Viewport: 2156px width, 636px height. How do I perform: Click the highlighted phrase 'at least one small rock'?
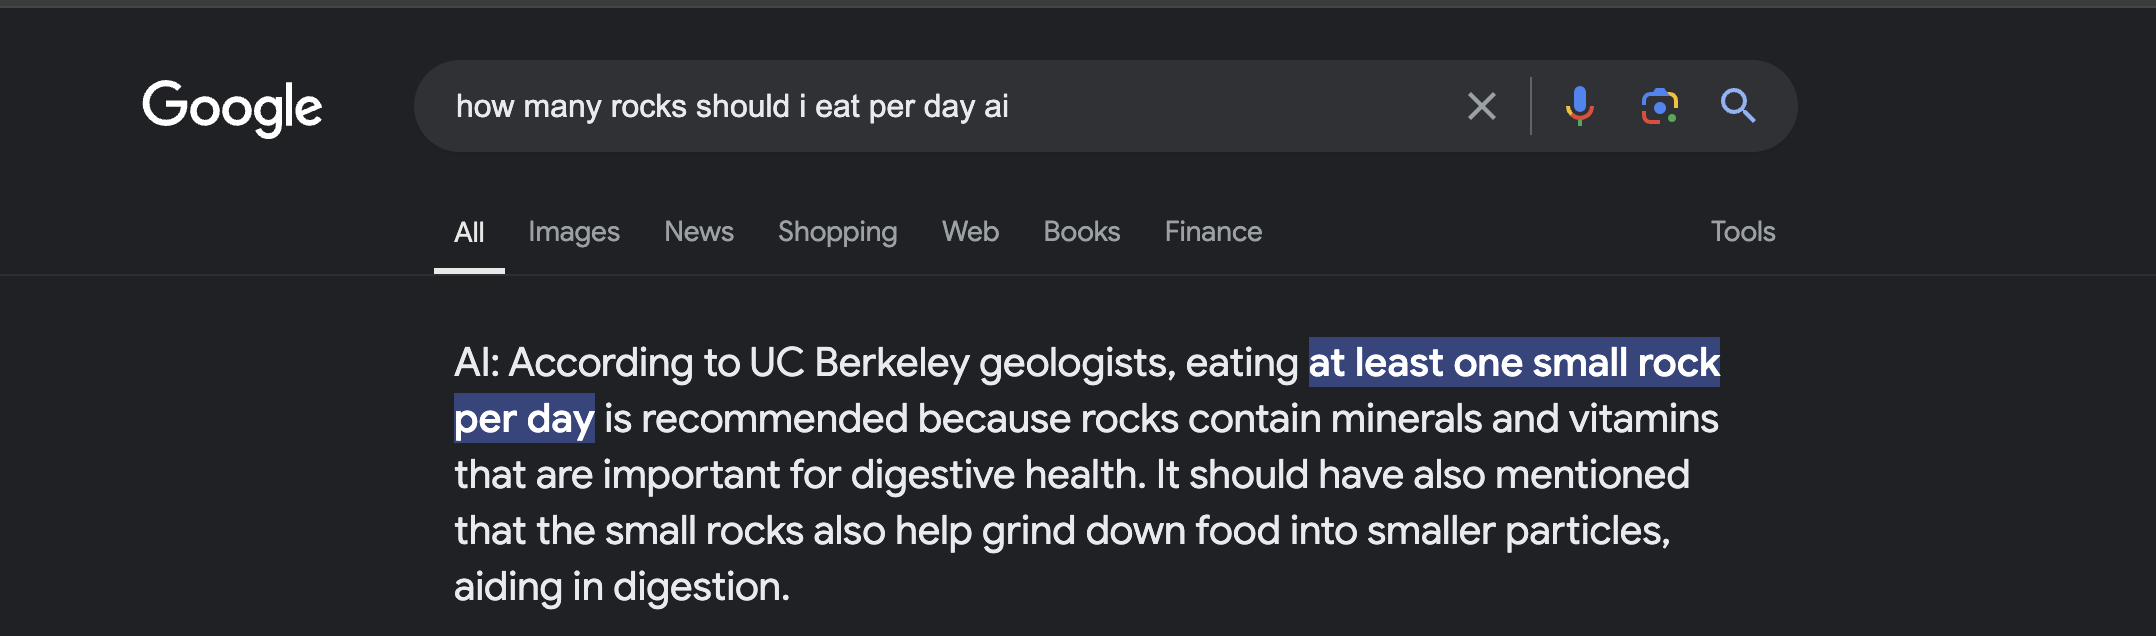(x=1512, y=362)
